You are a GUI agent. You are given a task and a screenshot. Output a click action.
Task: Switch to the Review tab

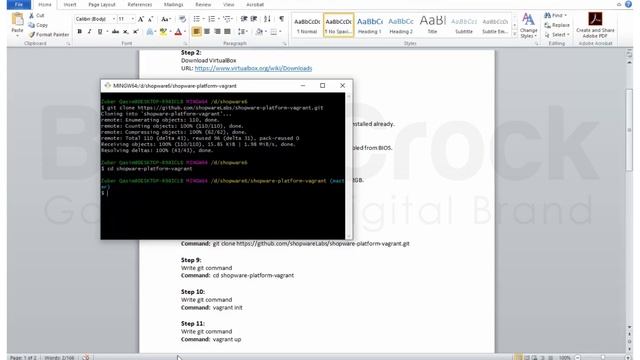point(203,4)
